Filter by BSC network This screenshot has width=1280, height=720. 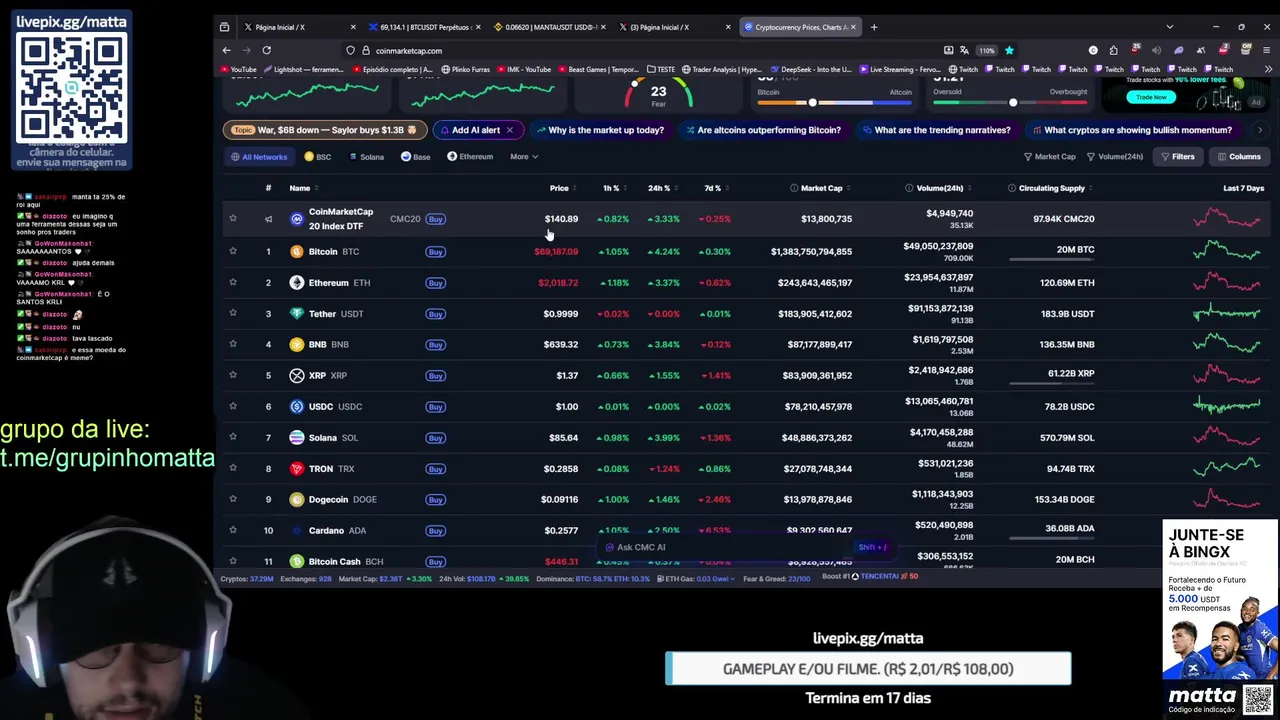click(318, 157)
